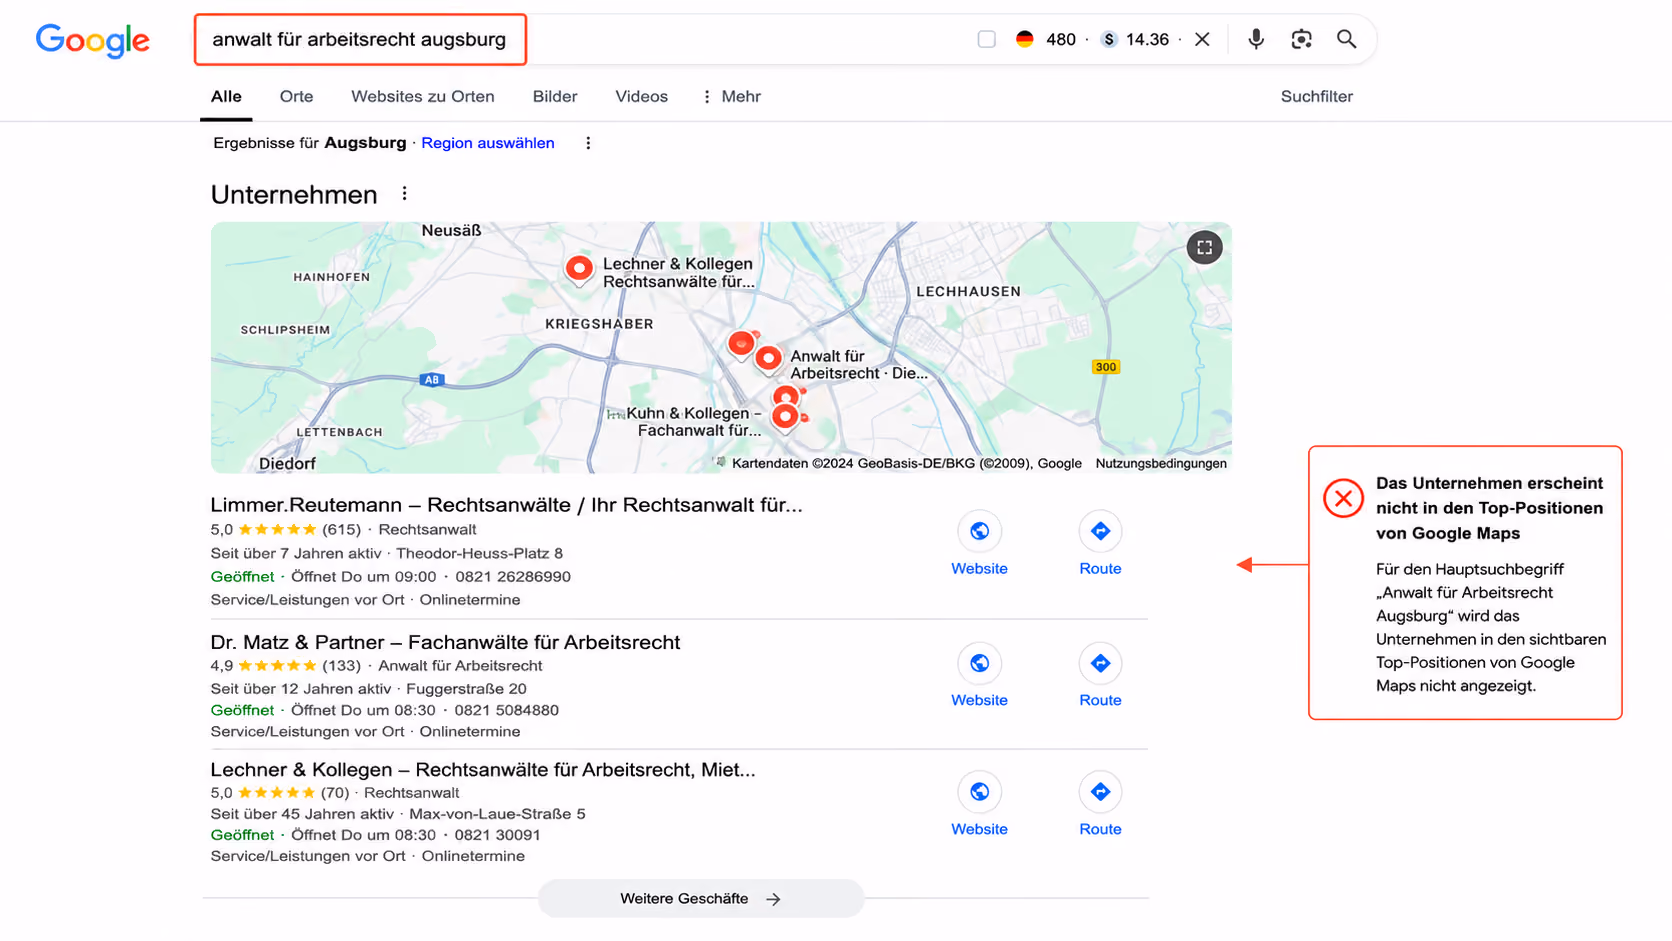Image resolution: width=1672 pixels, height=941 pixels.
Task: Click the Region auswählen link
Action: coord(488,143)
